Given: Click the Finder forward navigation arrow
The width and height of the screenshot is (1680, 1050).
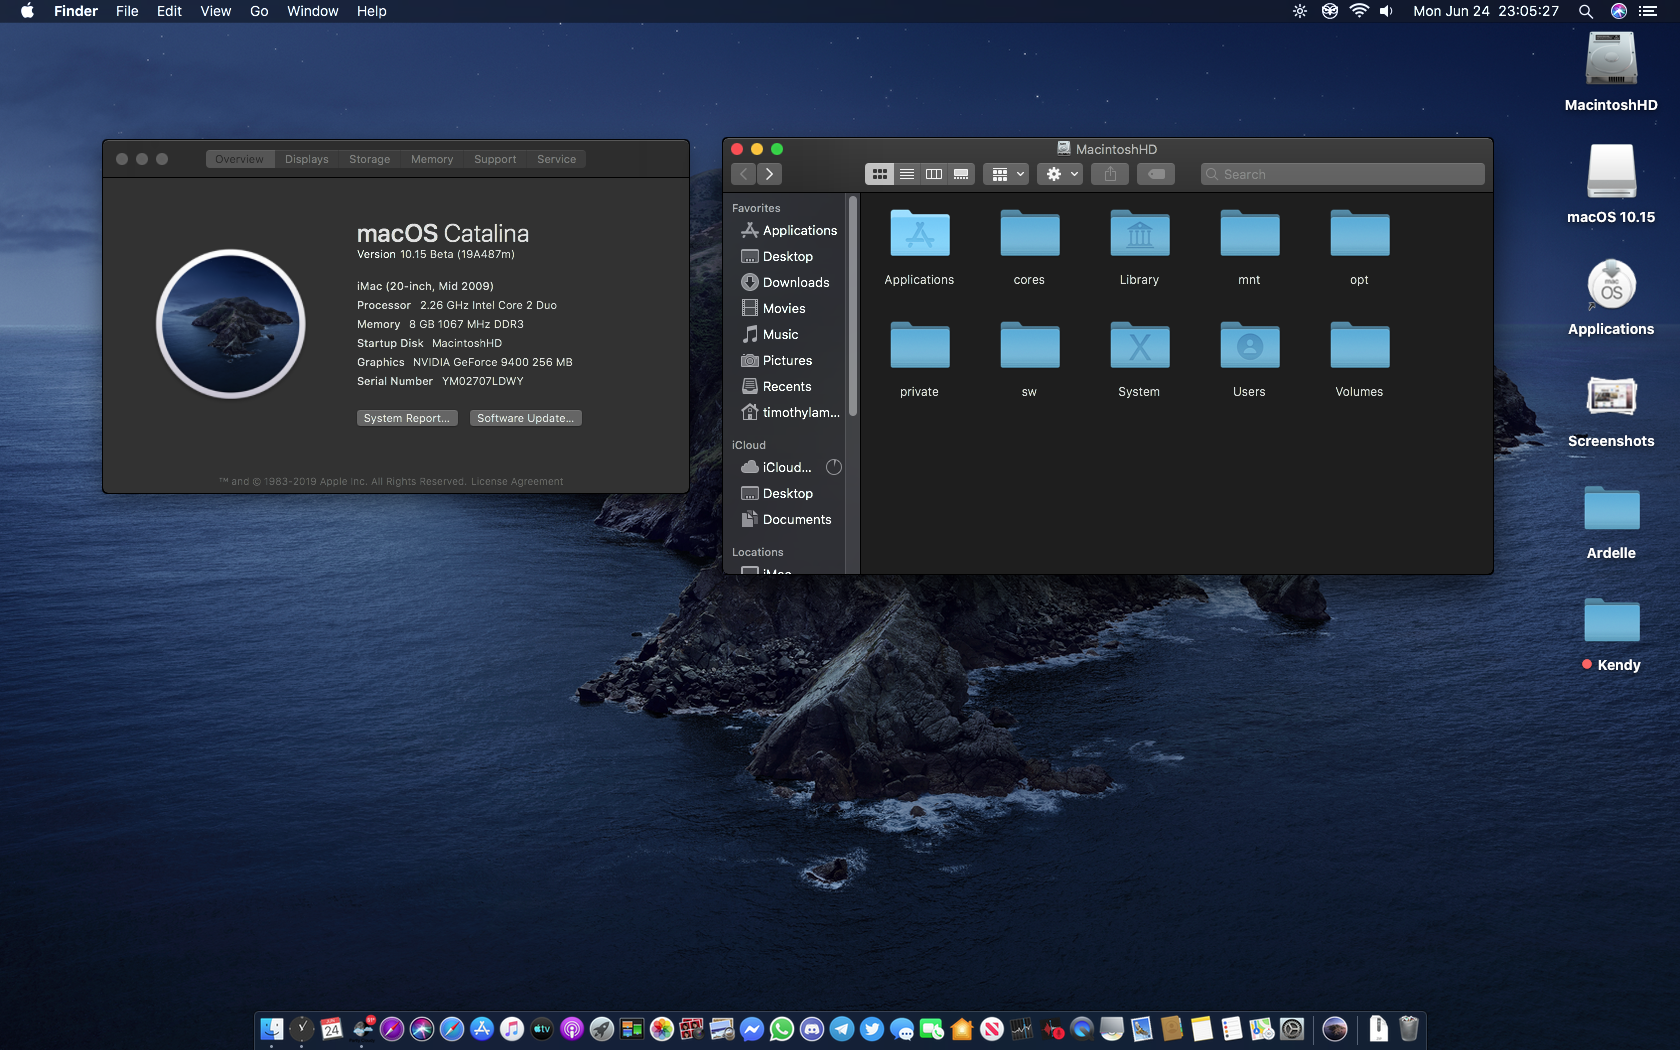Looking at the screenshot, I should coord(769,174).
